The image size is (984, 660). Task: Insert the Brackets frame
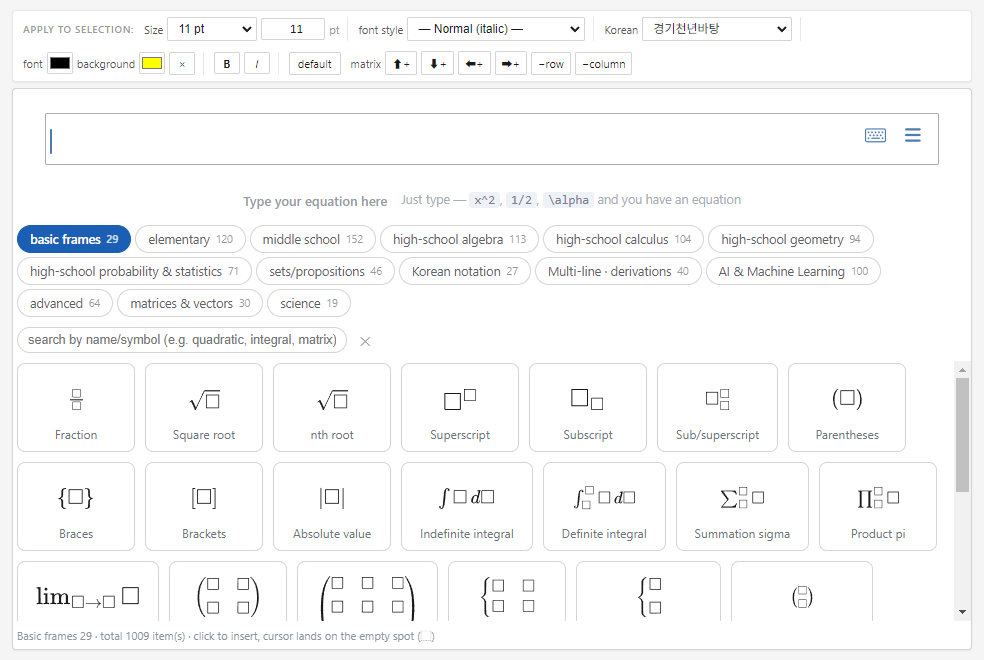(x=204, y=506)
